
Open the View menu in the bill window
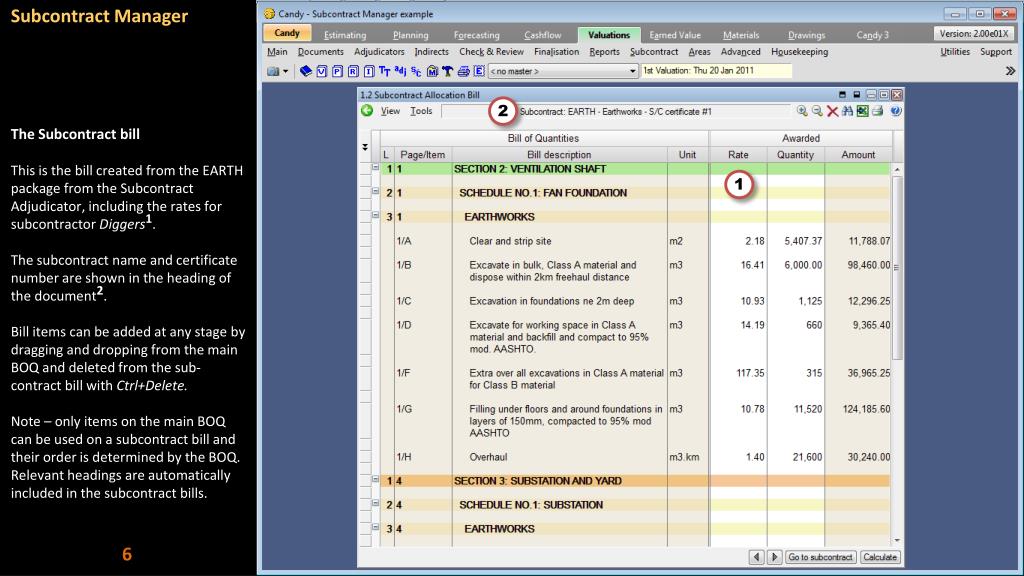(391, 111)
